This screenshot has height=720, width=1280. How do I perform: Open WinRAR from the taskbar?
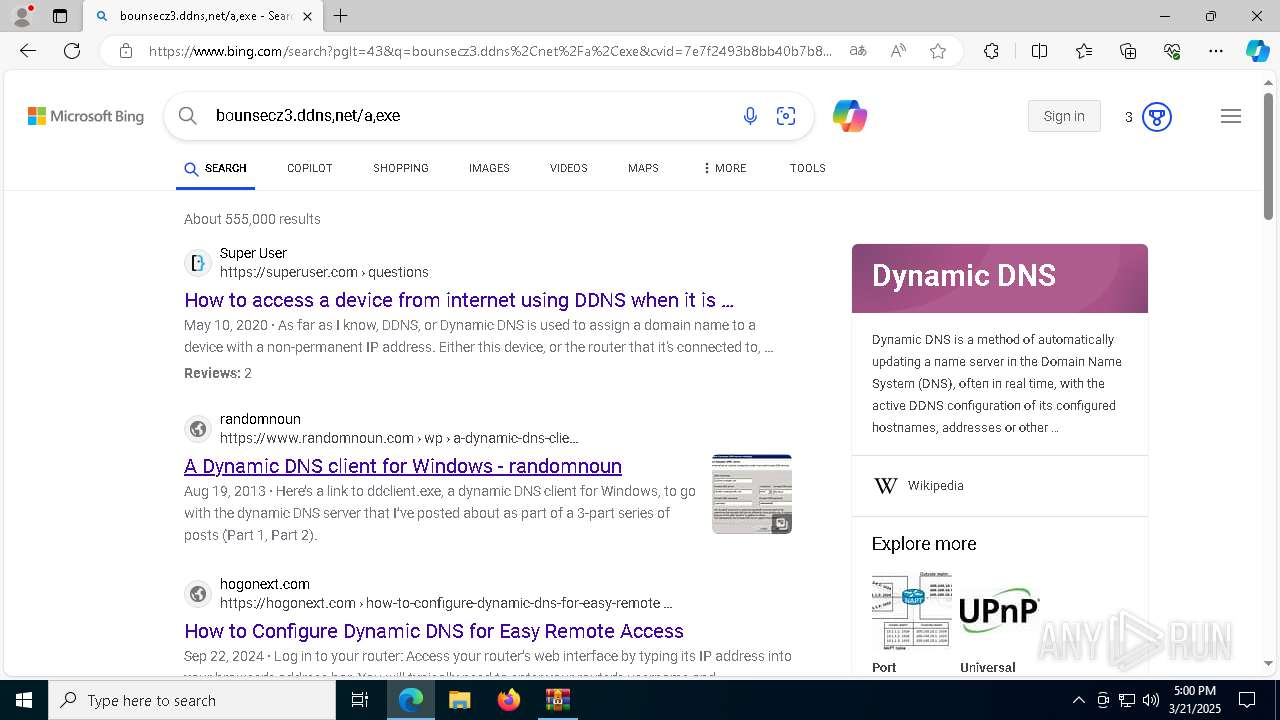click(x=557, y=700)
